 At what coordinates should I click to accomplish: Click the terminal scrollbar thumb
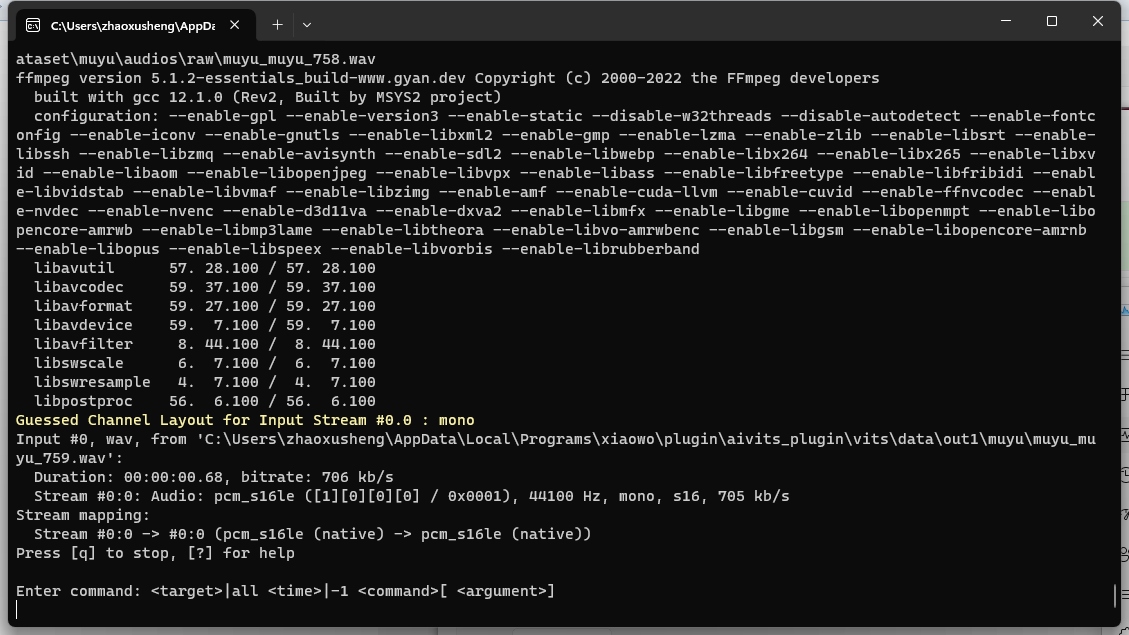1115,596
